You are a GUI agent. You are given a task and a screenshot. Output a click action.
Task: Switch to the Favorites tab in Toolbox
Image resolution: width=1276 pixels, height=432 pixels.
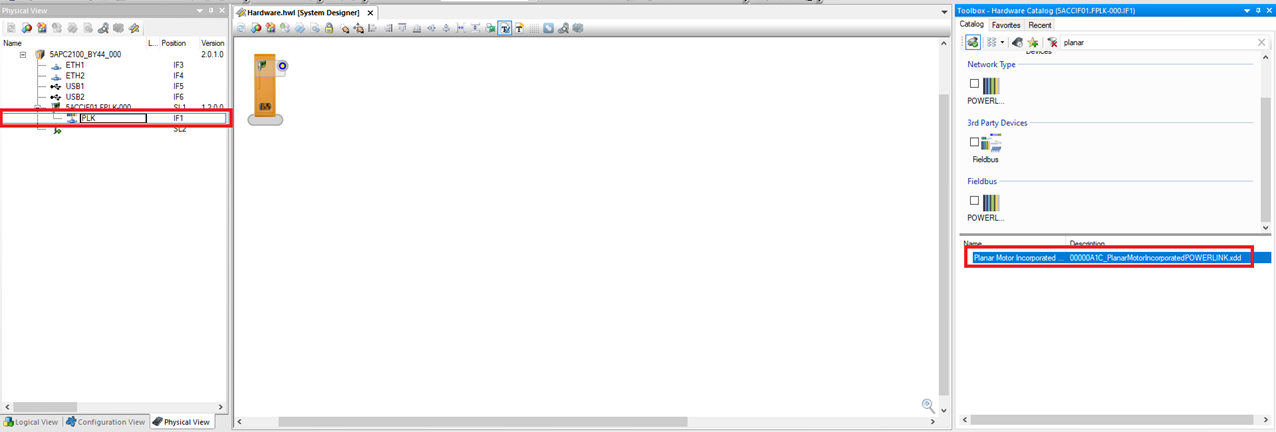point(1005,25)
